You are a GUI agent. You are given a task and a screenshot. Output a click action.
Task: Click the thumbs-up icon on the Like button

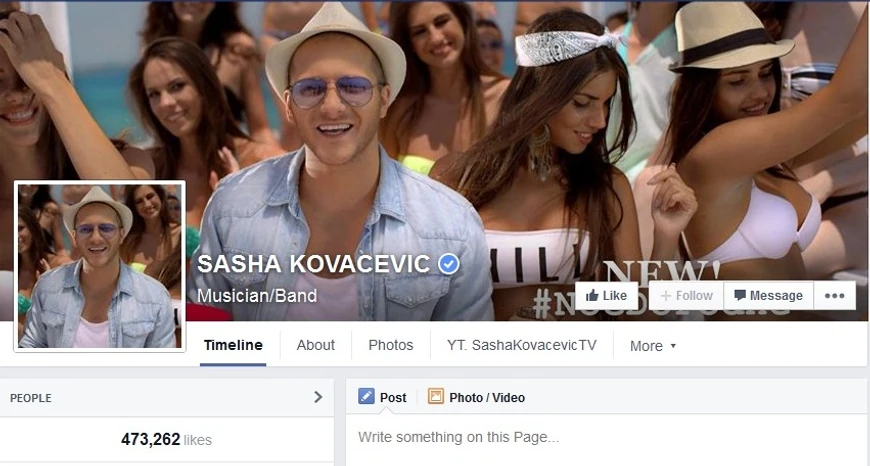click(x=592, y=295)
